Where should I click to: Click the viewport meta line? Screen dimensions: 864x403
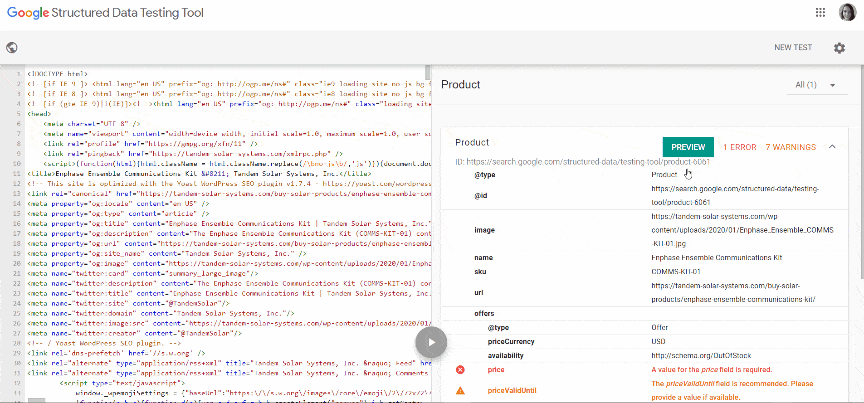click(237, 134)
